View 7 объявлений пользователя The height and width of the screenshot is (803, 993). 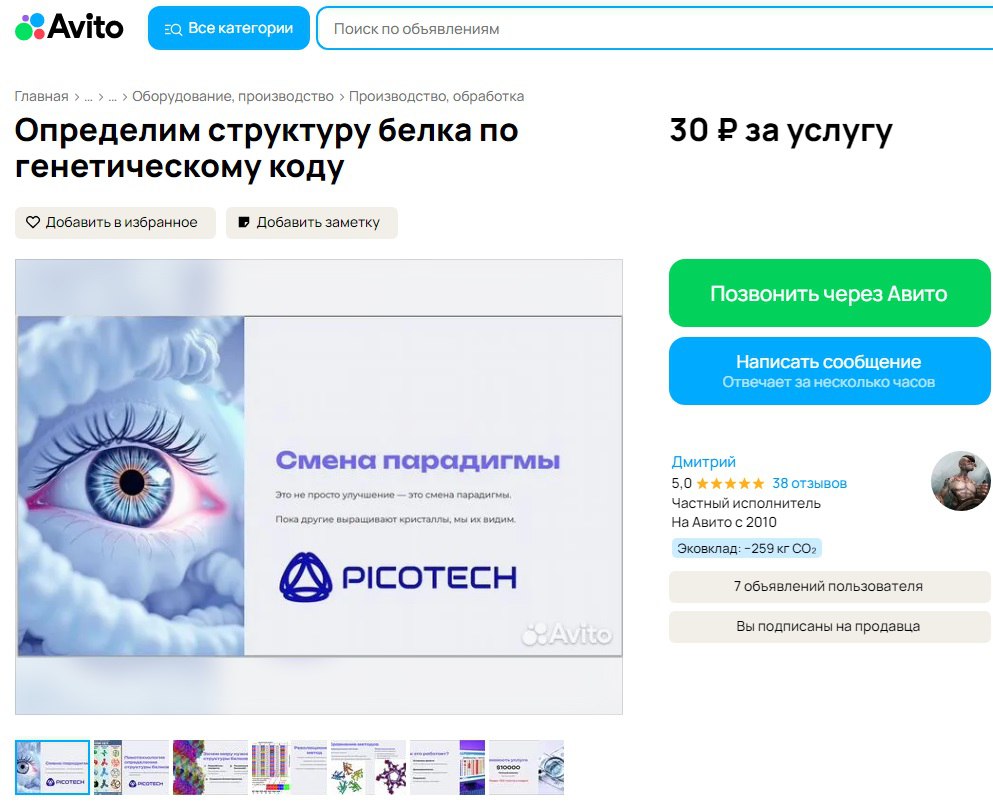830,586
